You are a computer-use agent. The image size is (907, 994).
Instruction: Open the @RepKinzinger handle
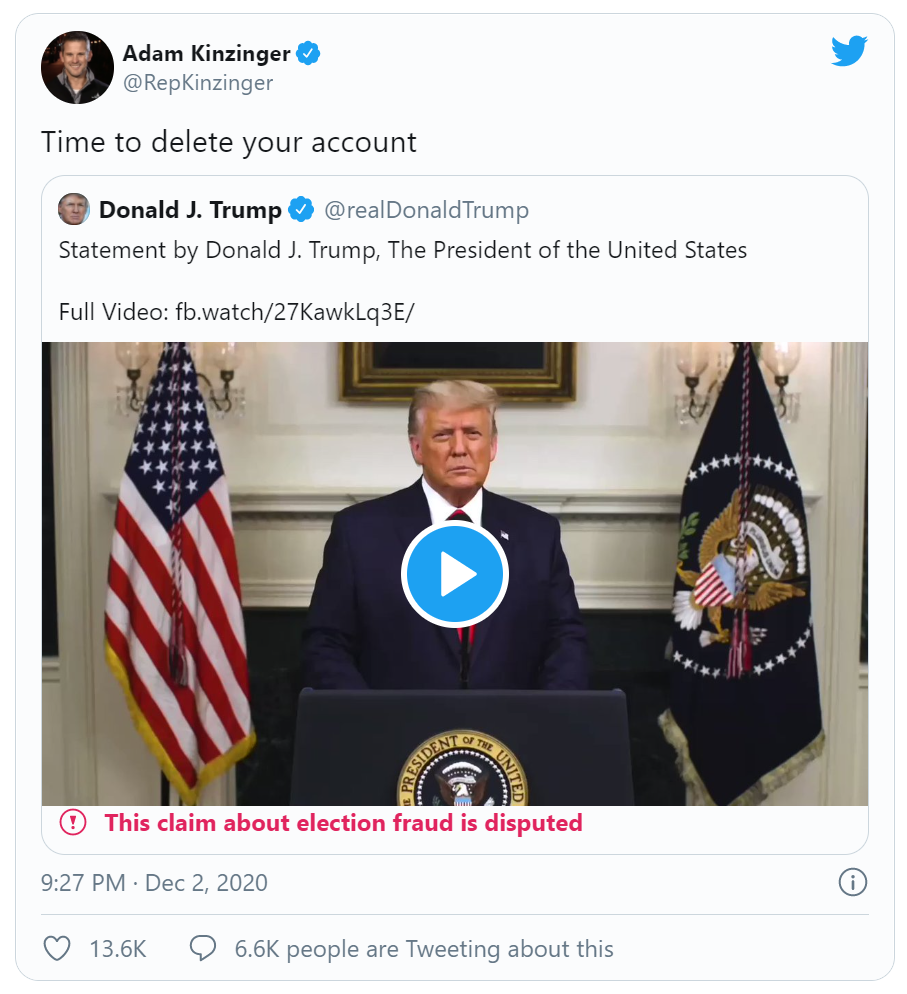tap(198, 83)
